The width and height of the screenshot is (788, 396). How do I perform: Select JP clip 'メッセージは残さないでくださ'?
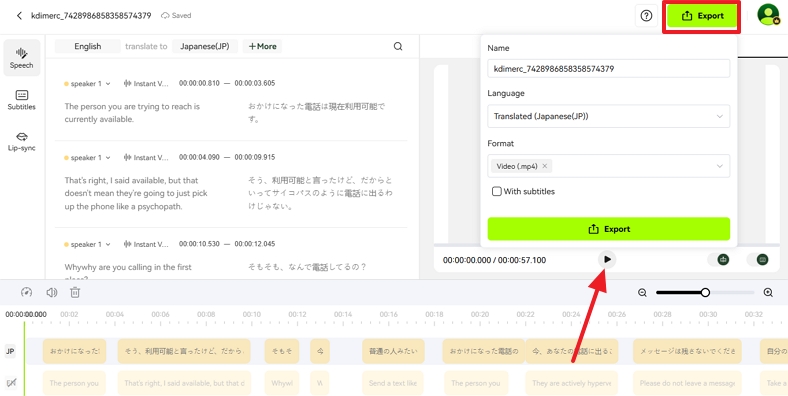[x=687, y=351]
